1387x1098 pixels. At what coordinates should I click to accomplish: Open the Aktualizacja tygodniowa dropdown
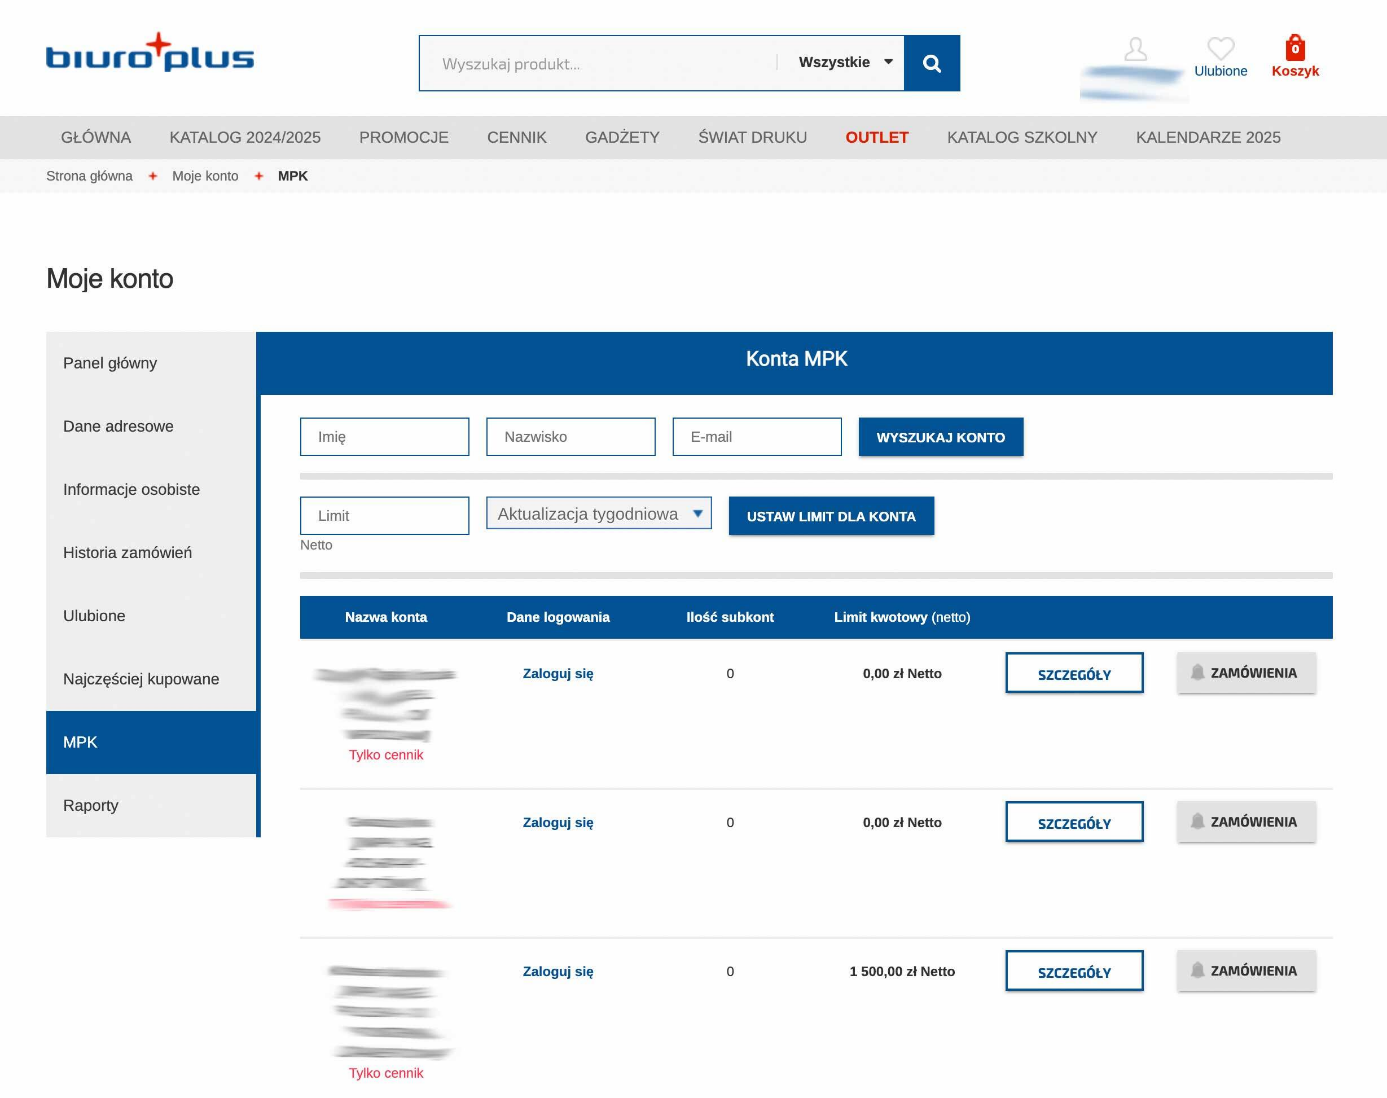(599, 513)
